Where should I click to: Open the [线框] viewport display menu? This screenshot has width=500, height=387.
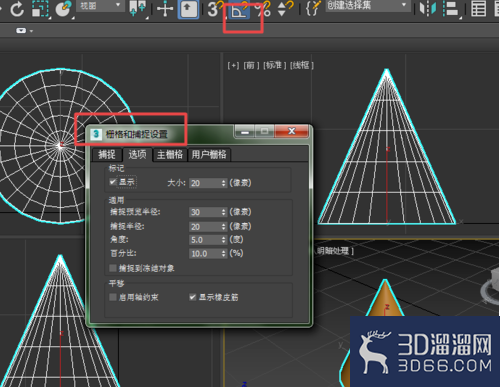(302, 65)
